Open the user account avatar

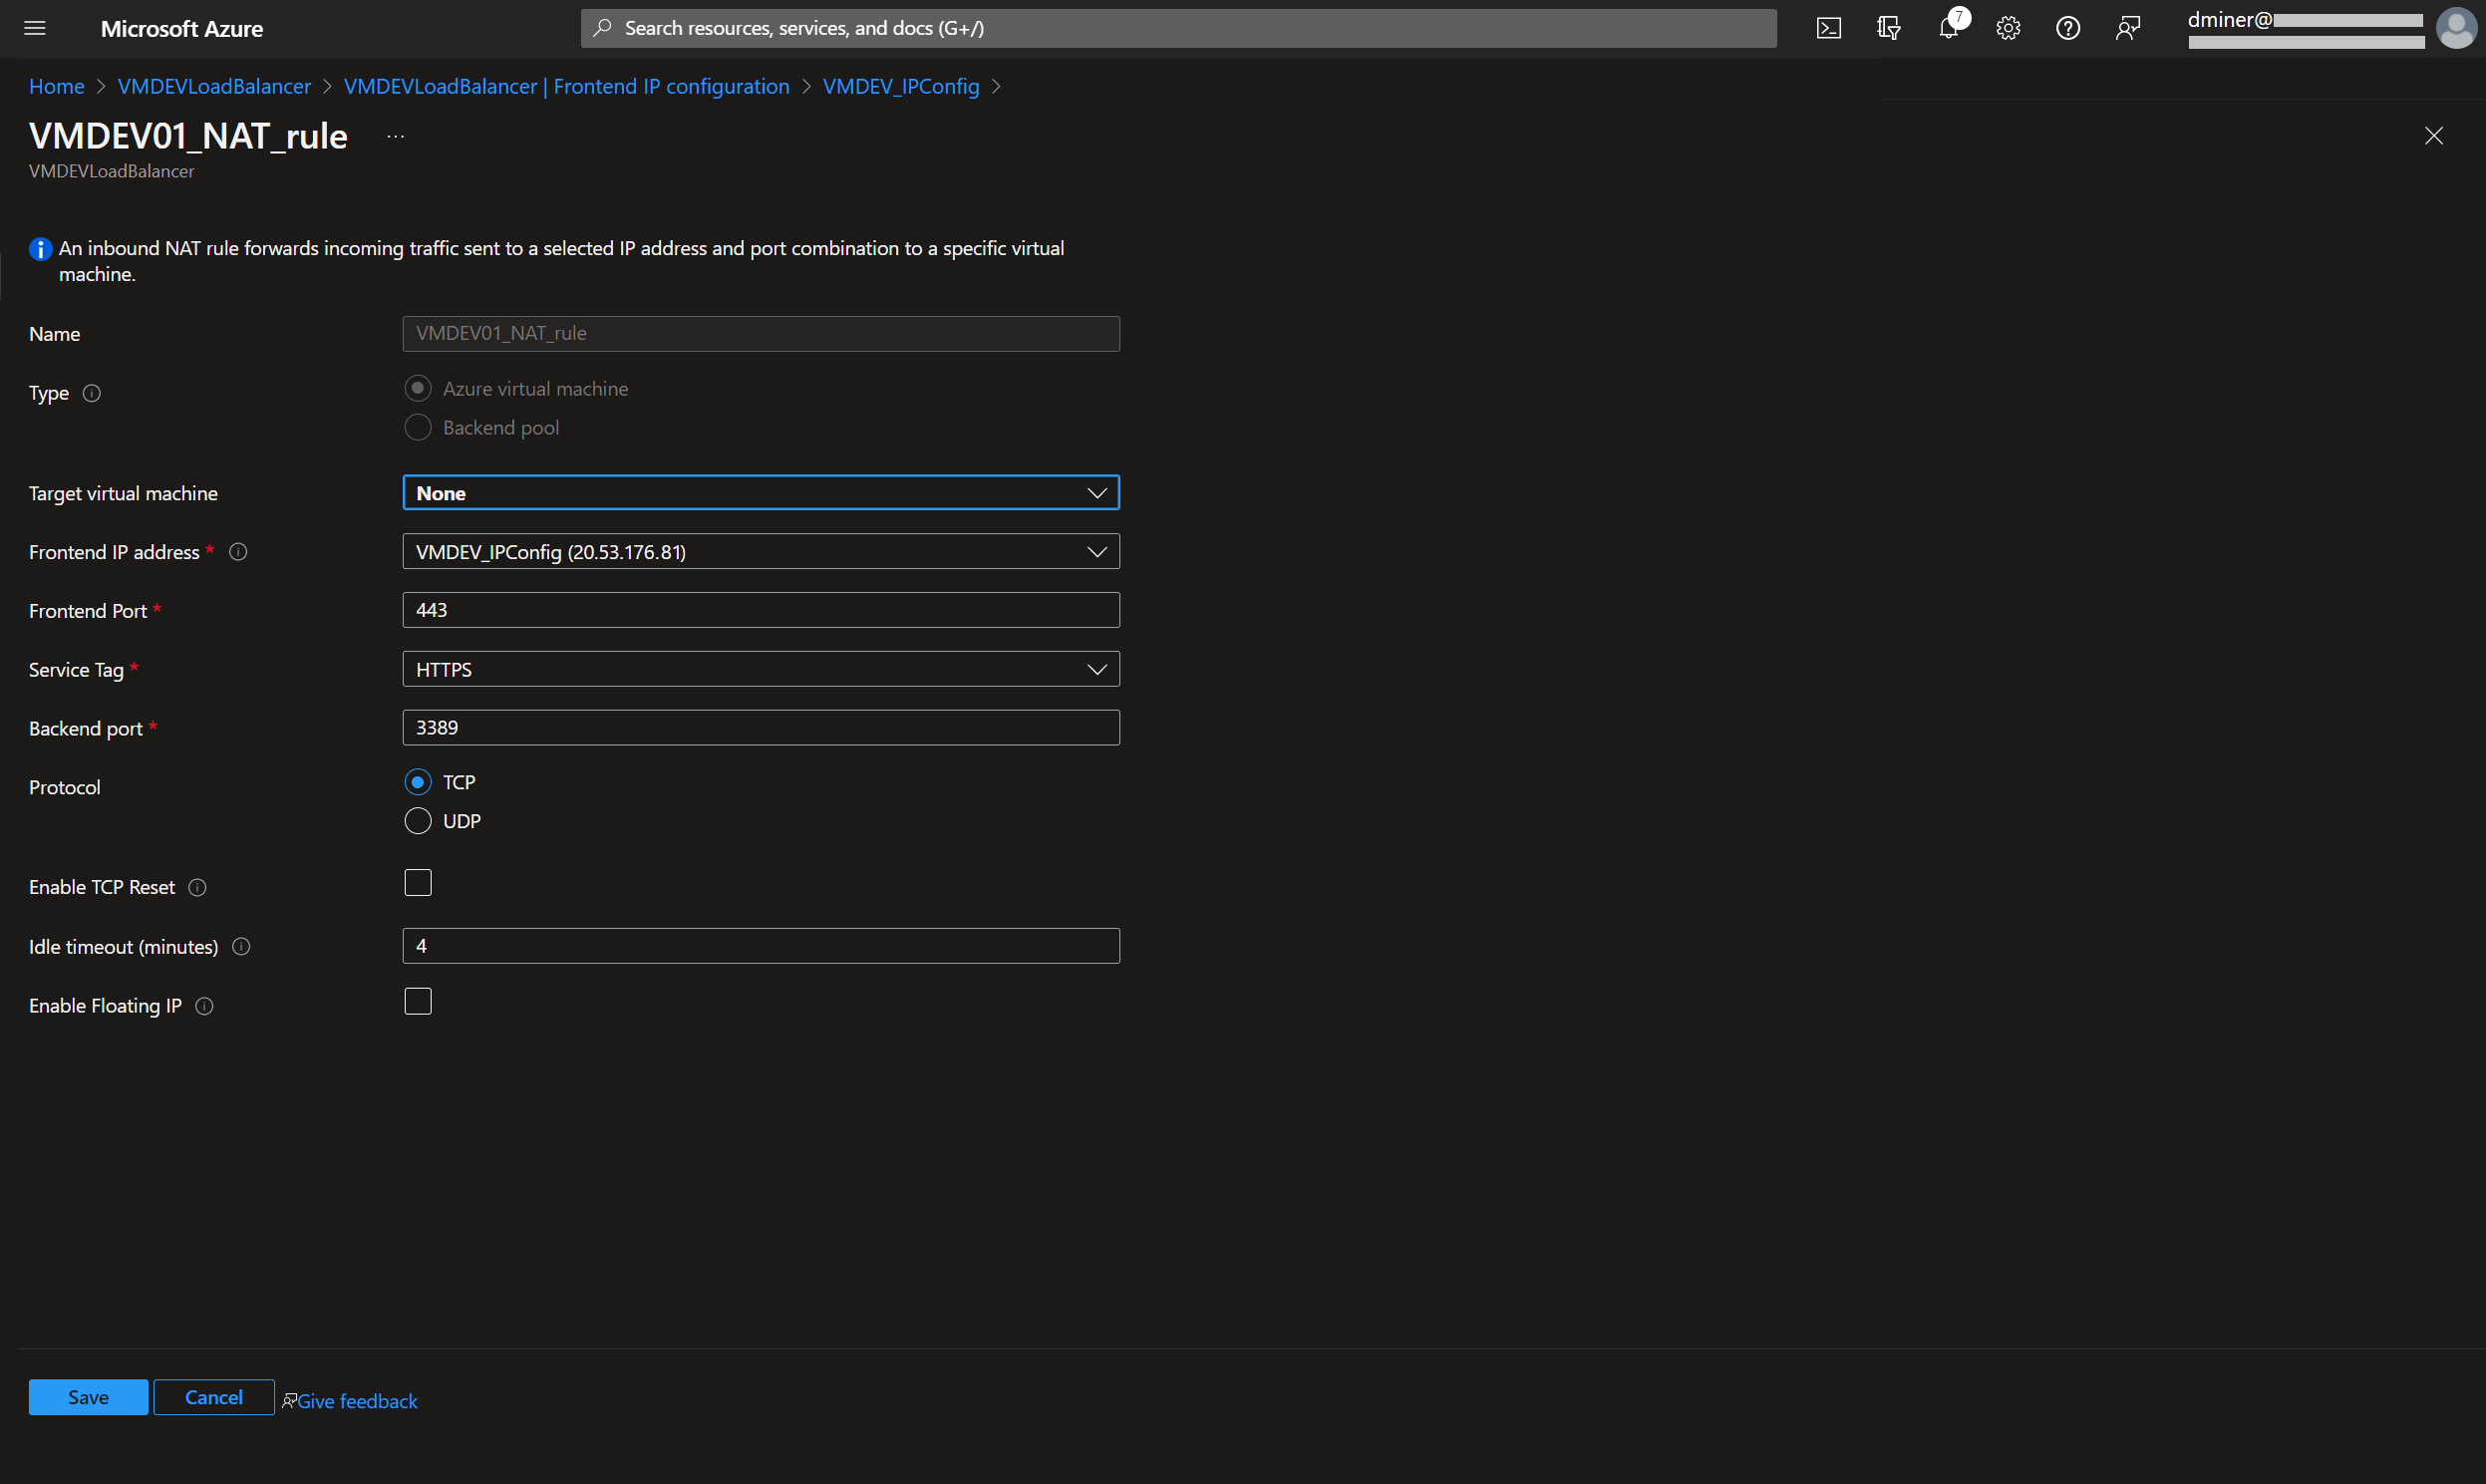click(x=2456, y=28)
